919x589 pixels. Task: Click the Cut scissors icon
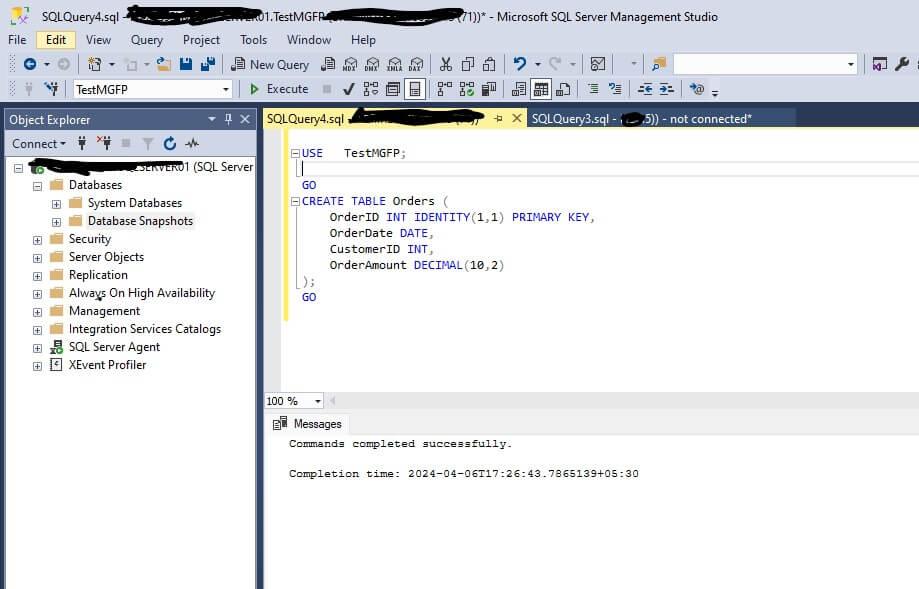click(446, 64)
